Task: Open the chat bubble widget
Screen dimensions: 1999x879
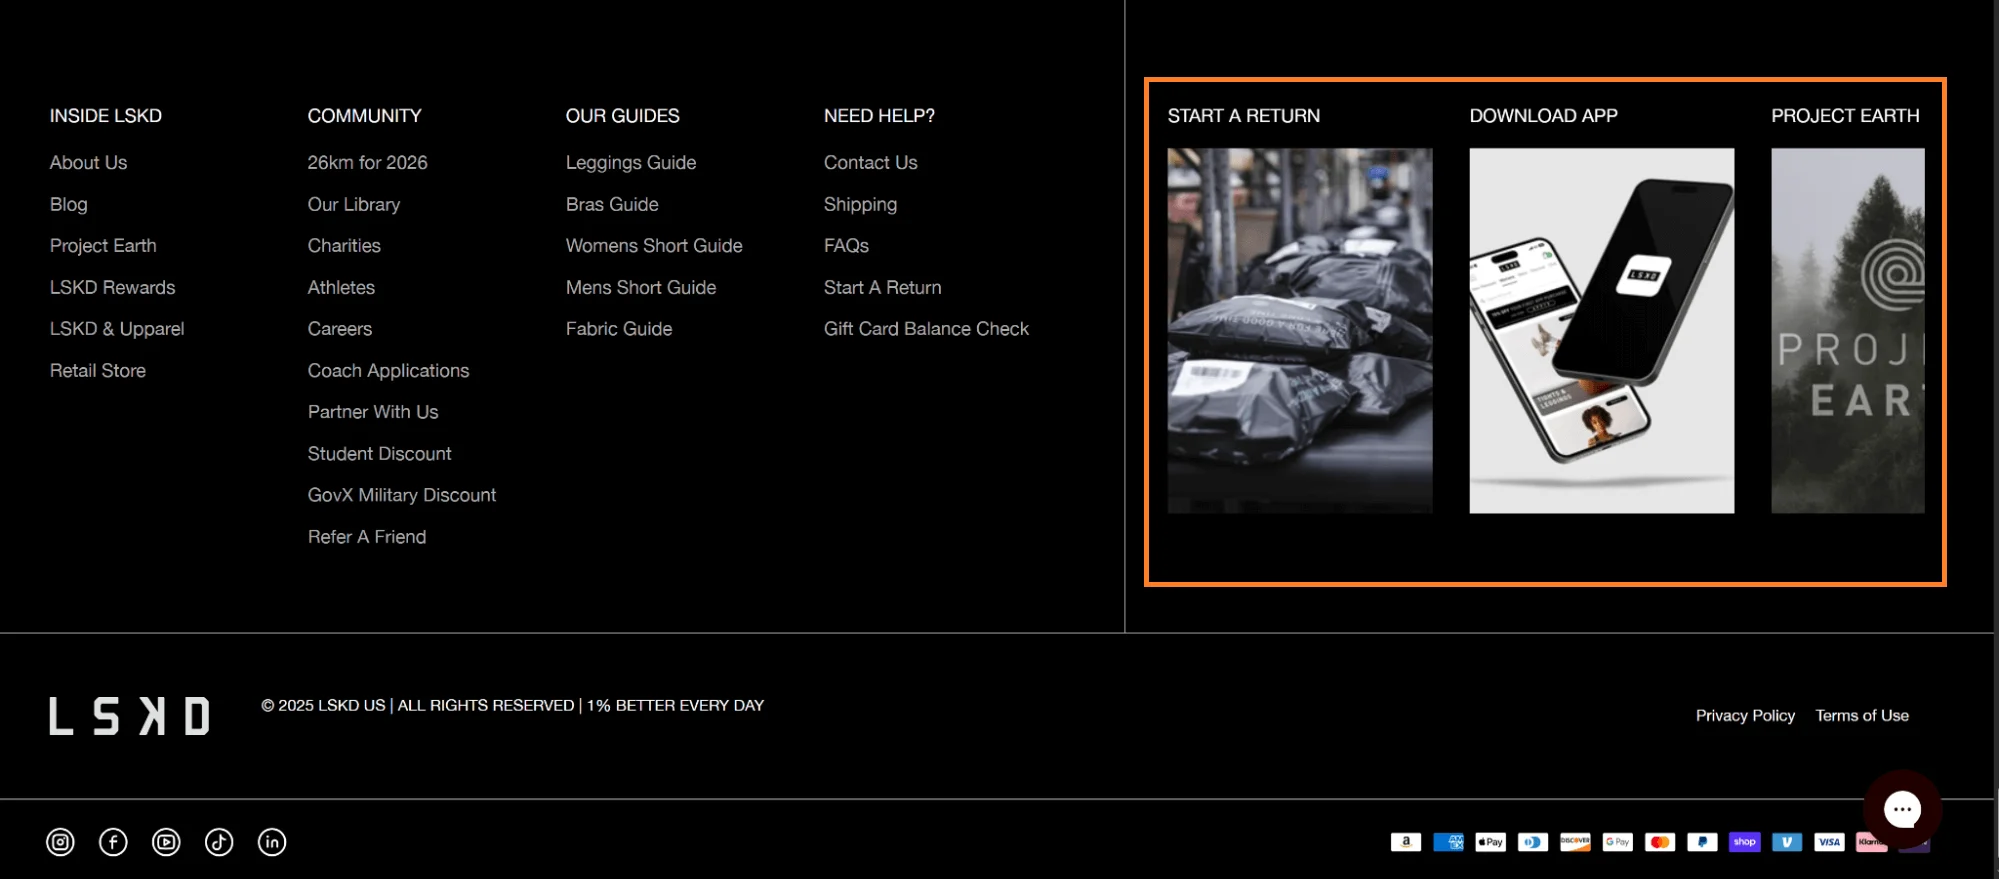Action: tap(1902, 809)
